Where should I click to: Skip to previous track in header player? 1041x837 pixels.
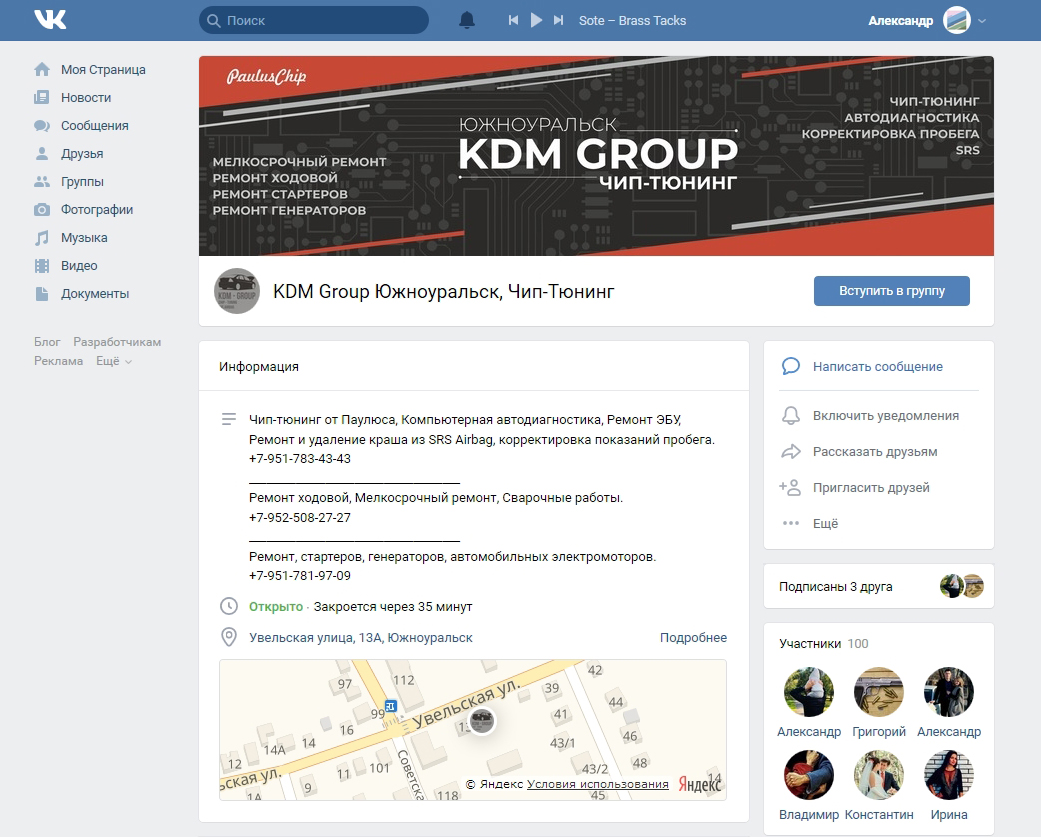pos(513,20)
